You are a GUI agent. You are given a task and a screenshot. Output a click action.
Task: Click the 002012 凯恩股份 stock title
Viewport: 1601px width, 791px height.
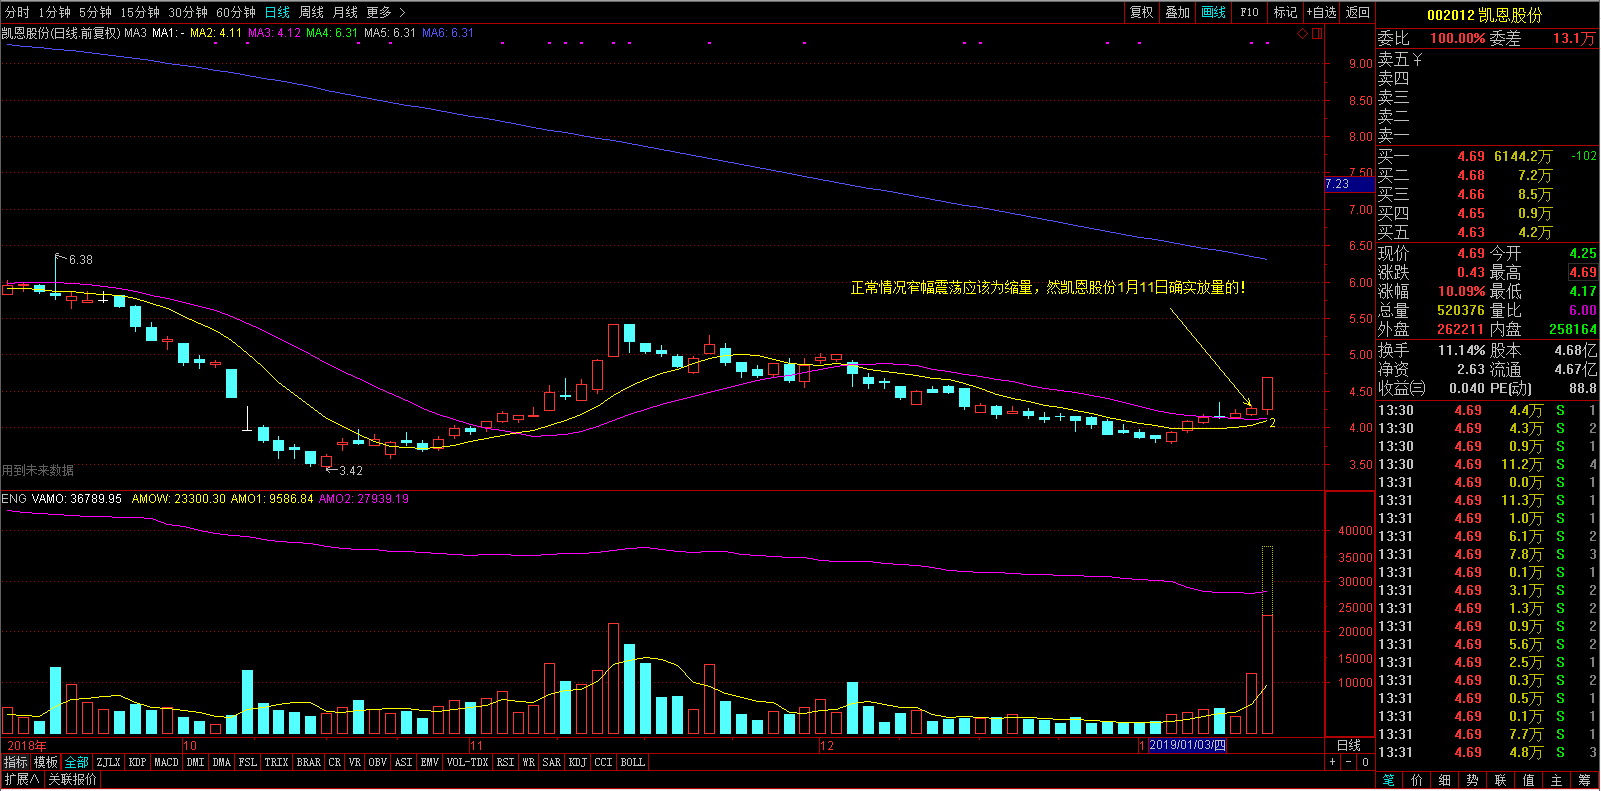pos(1485,15)
